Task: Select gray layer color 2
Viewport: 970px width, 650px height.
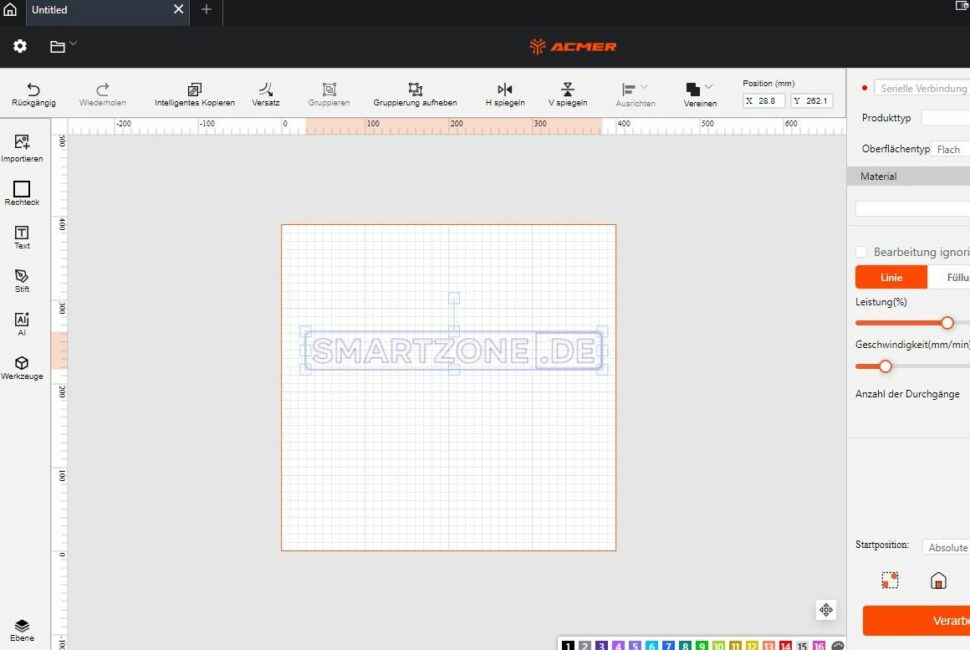Action: [x=585, y=645]
